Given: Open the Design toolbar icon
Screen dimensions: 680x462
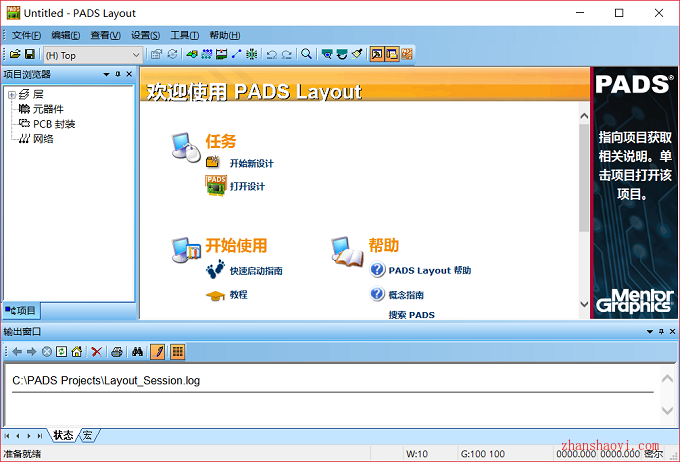Looking at the screenshot, I should point(207,54).
